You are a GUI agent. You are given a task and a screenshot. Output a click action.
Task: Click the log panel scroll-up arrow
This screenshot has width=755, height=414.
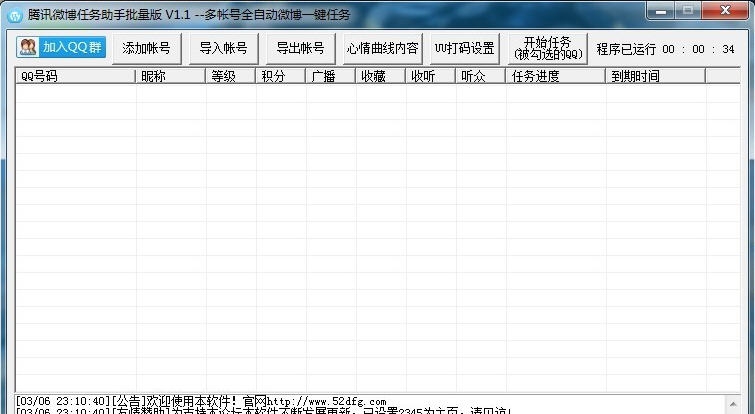pos(733,404)
